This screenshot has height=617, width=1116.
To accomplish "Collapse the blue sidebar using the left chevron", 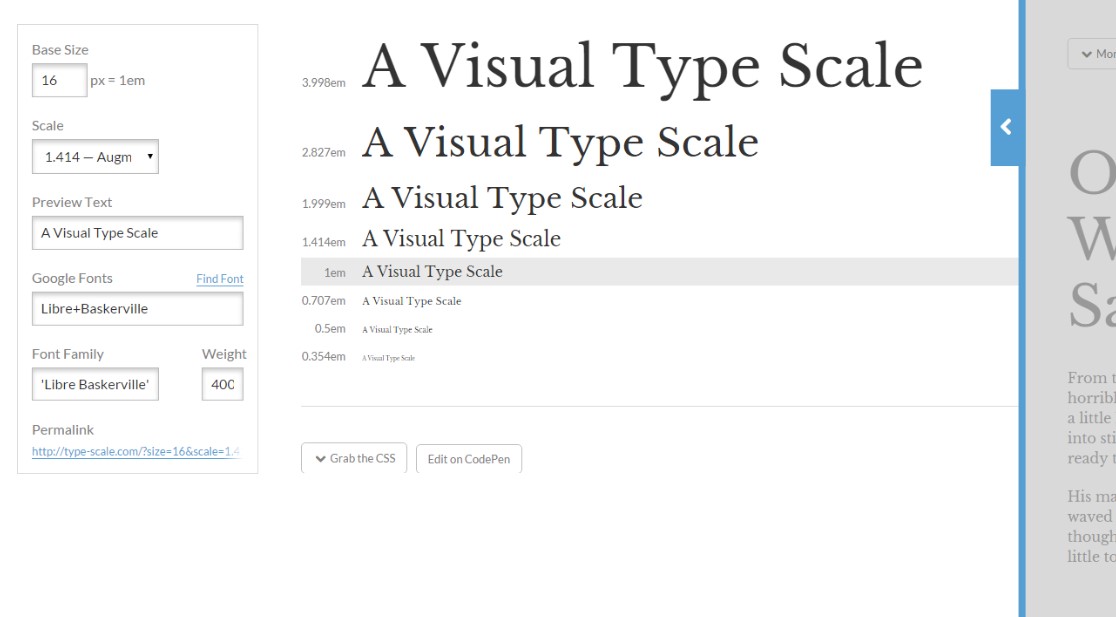I will coord(1006,128).
